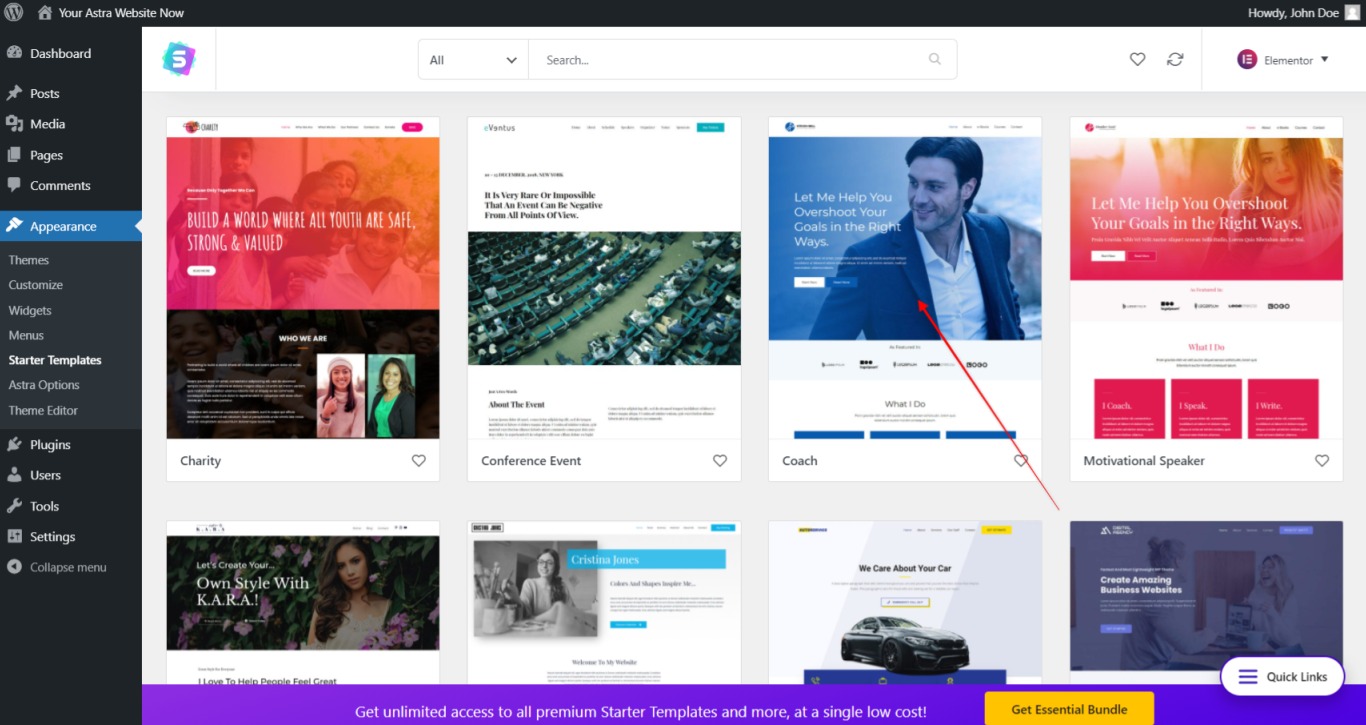Click the Tools wrench icon

pos(14,506)
